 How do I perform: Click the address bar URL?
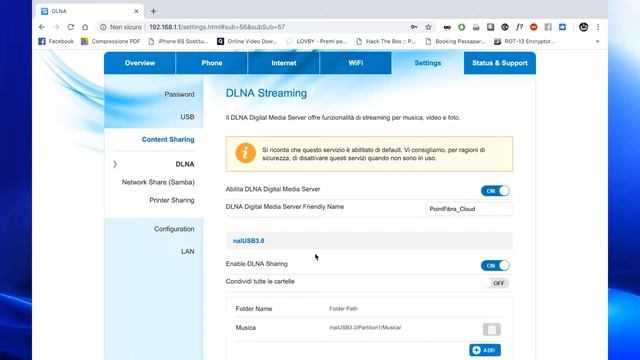click(217, 27)
